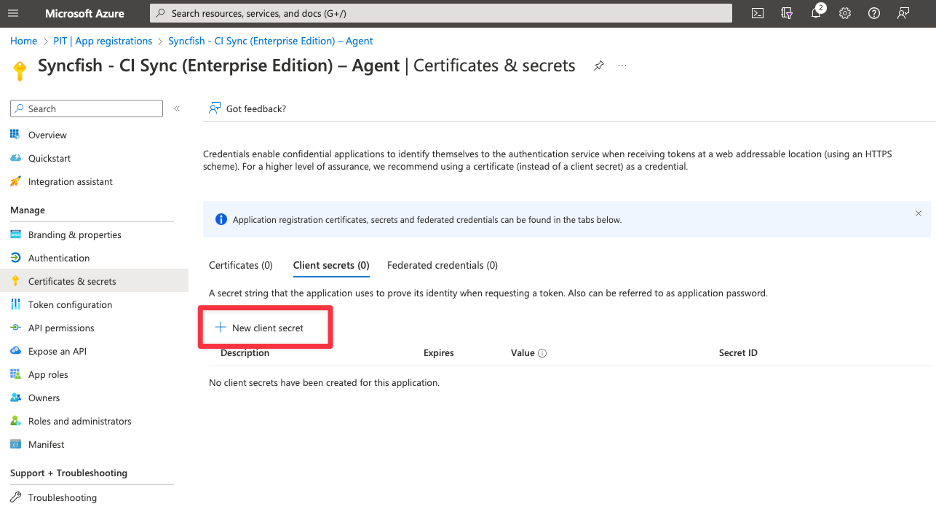This screenshot has height=510, width=936.
Task: Click the Overview icon in the sidebar
Action: (x=16, y=134)
